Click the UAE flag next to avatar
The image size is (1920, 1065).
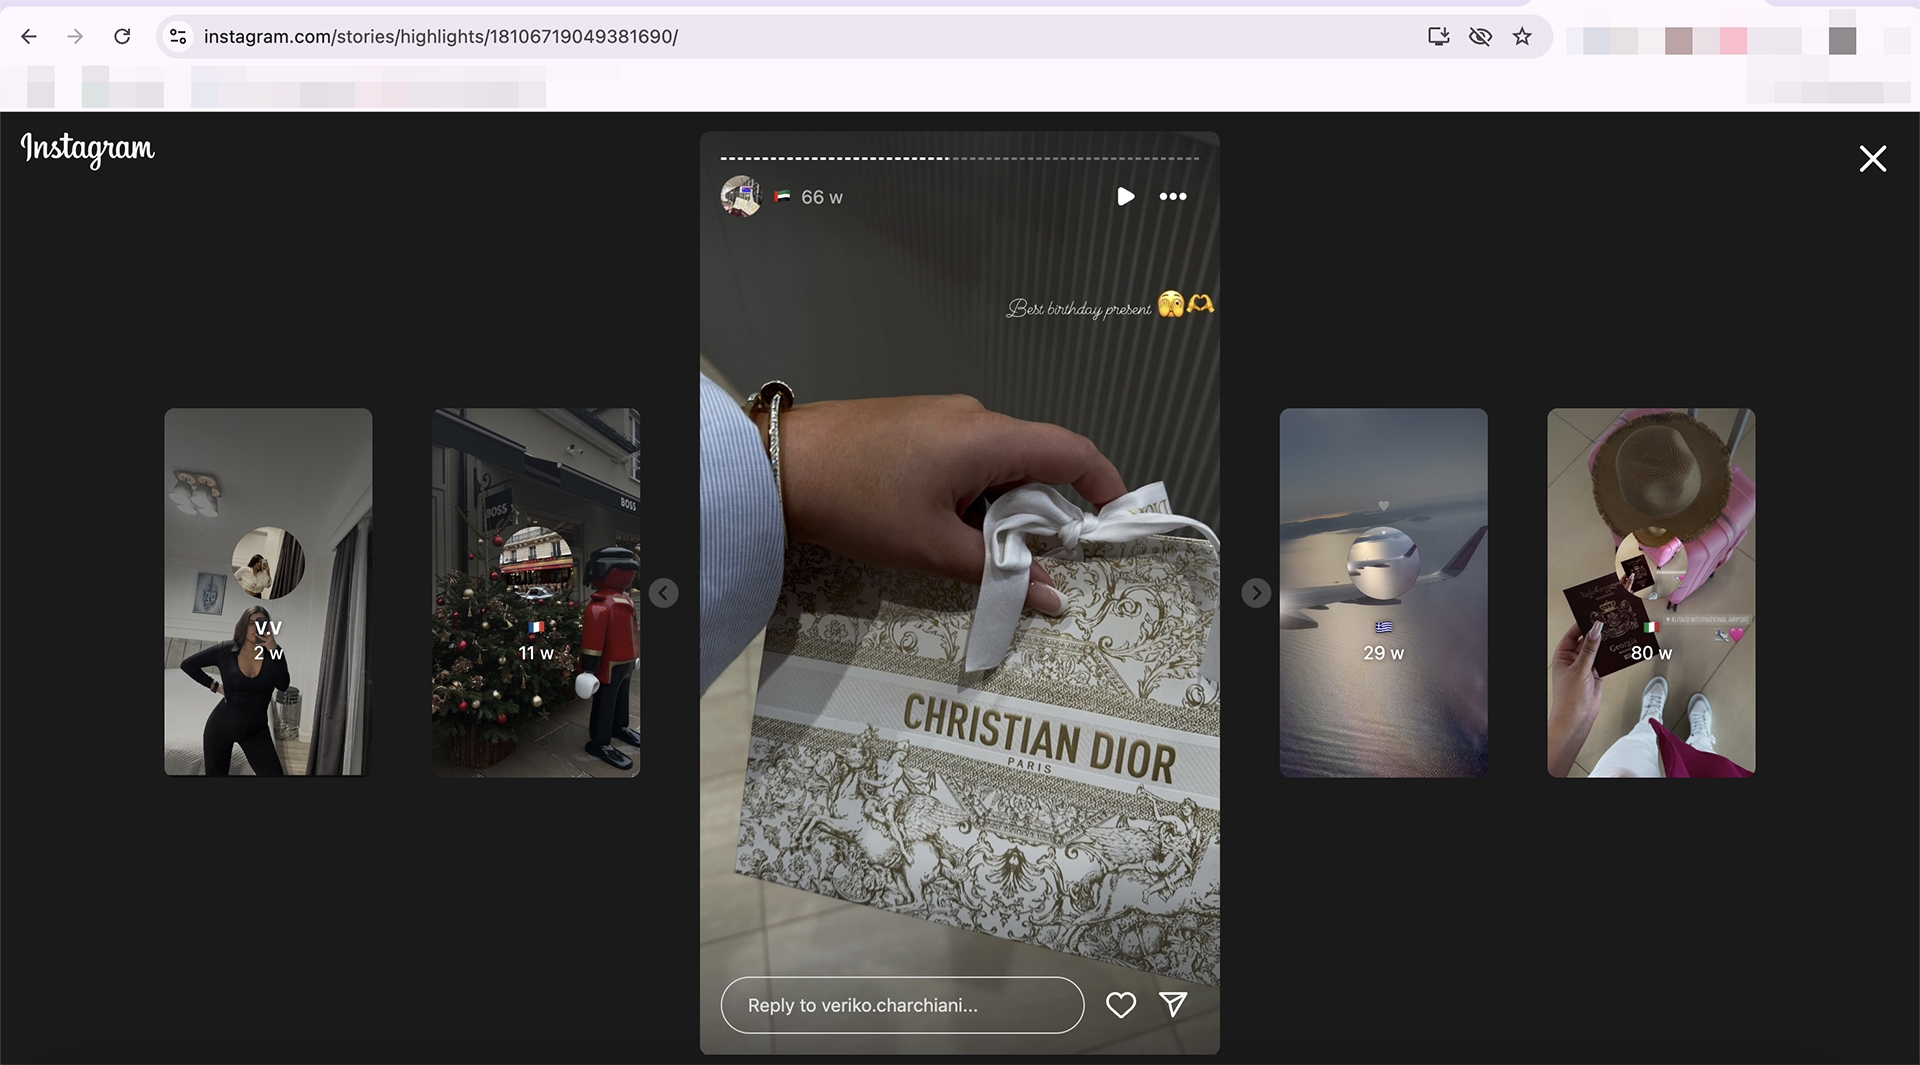click(782, 197)
